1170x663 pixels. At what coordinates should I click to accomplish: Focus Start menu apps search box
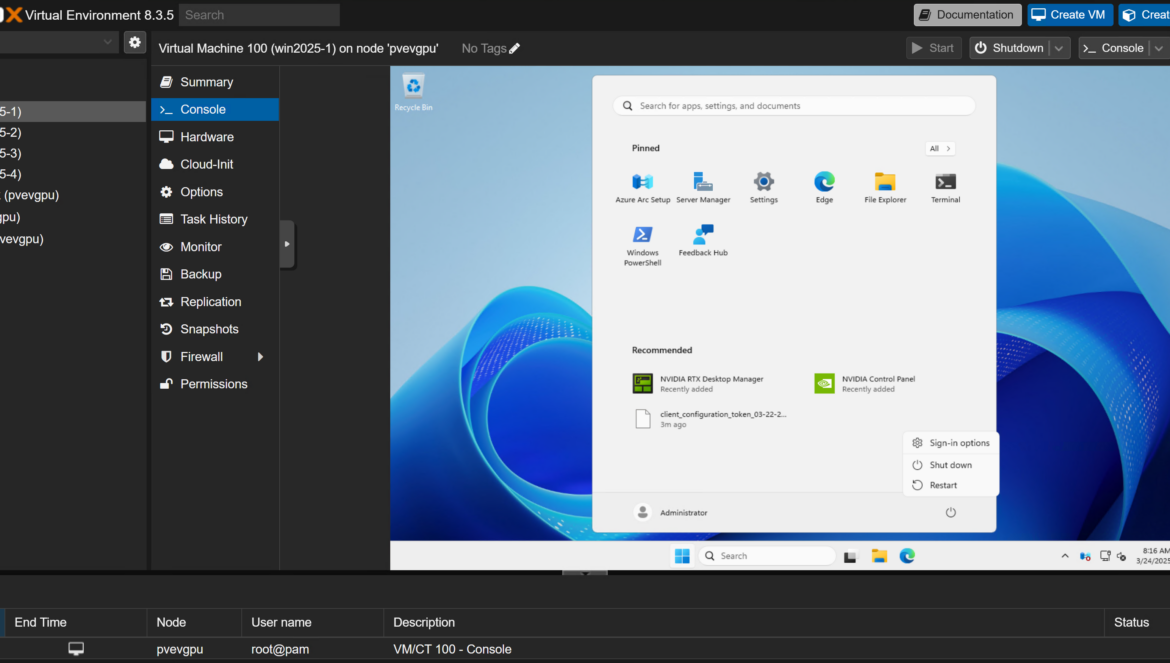(x=794, y=106)
